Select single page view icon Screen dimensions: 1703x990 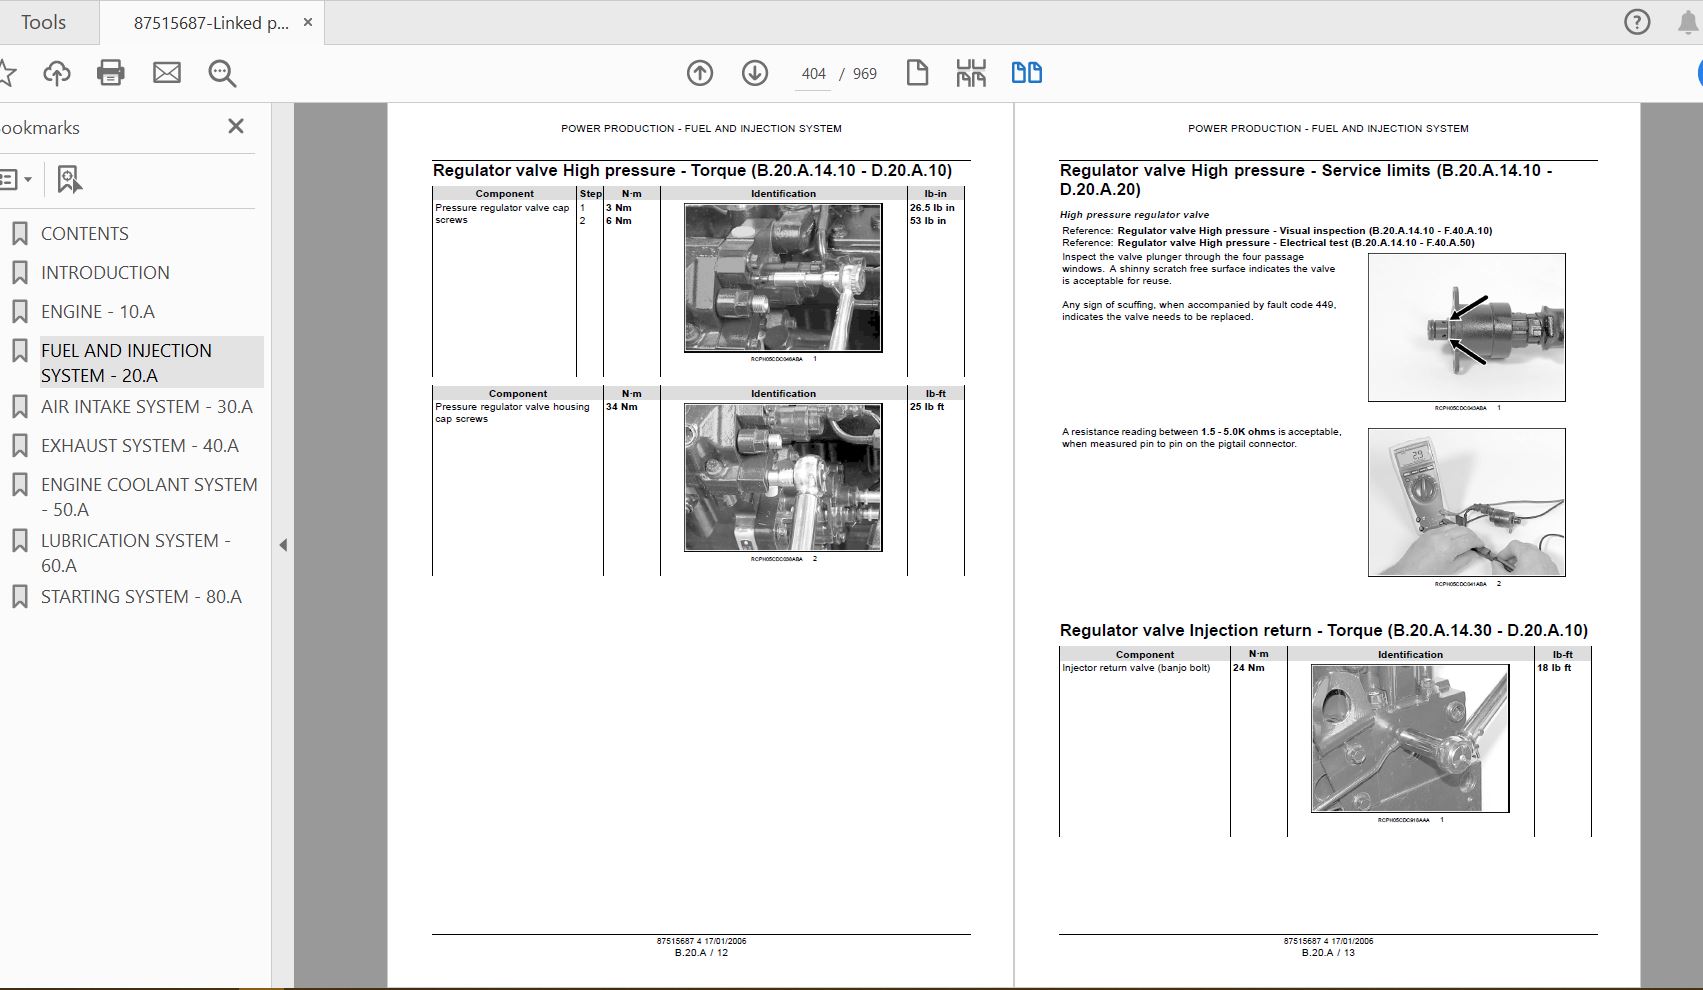point(917,73)
